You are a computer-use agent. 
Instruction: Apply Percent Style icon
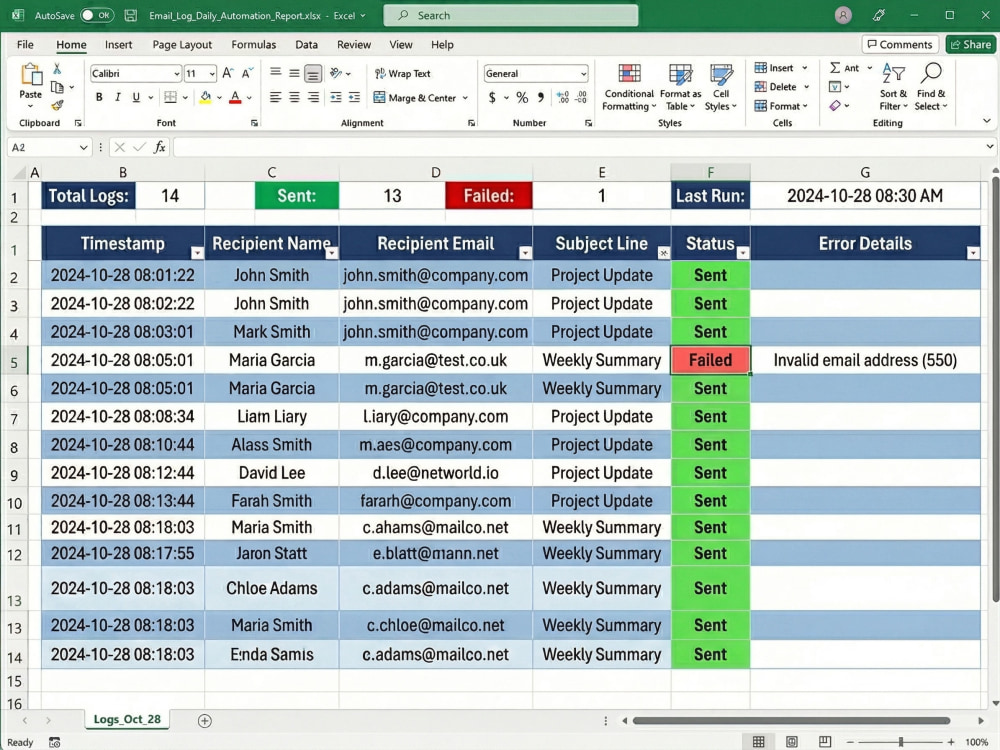point(522,97)
